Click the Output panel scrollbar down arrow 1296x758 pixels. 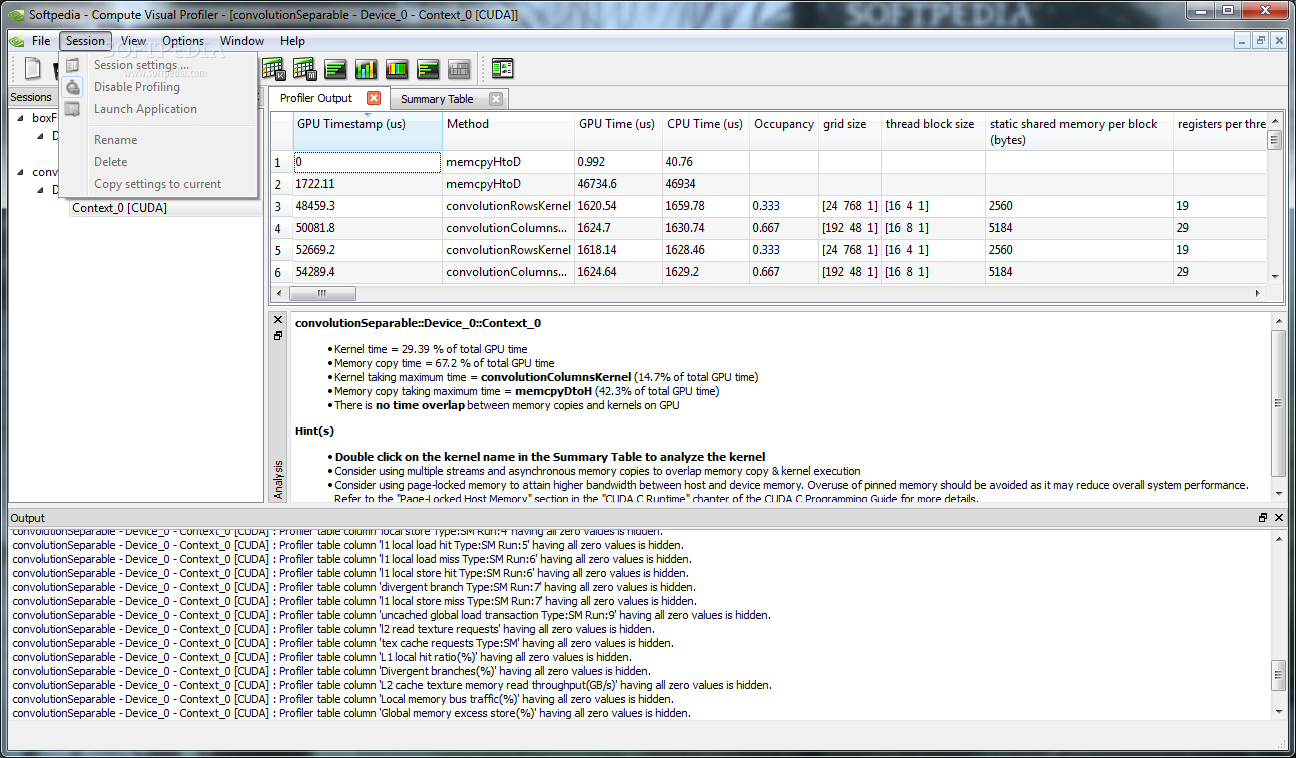1278,712
